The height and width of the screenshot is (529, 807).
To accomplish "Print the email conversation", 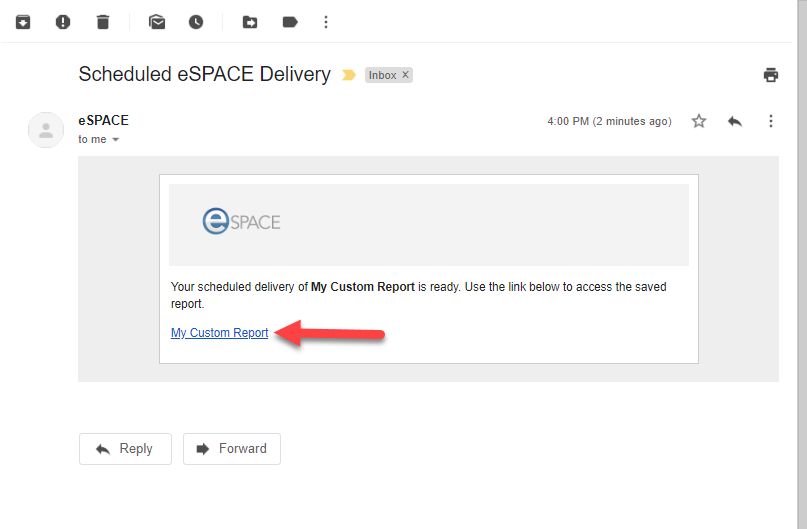I will 770,75.
